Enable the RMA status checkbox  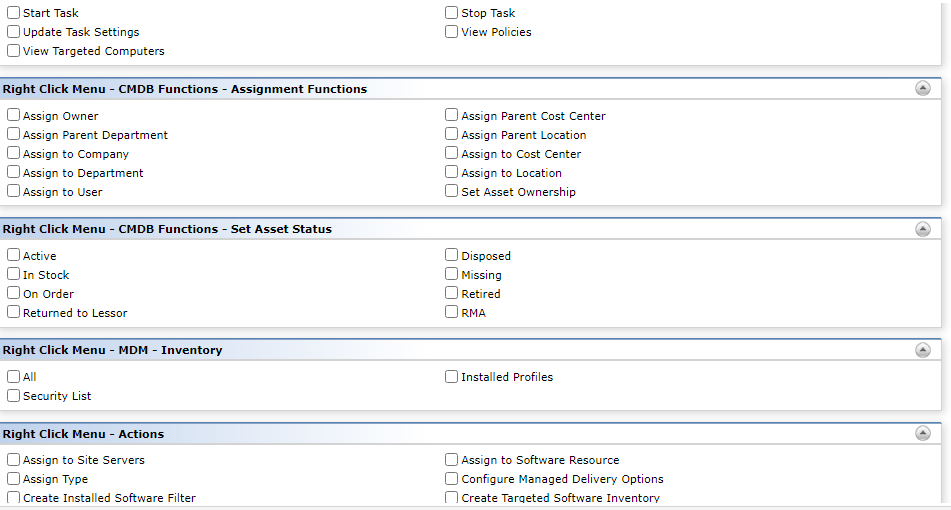pyautogui.click(x=451, y=312)
